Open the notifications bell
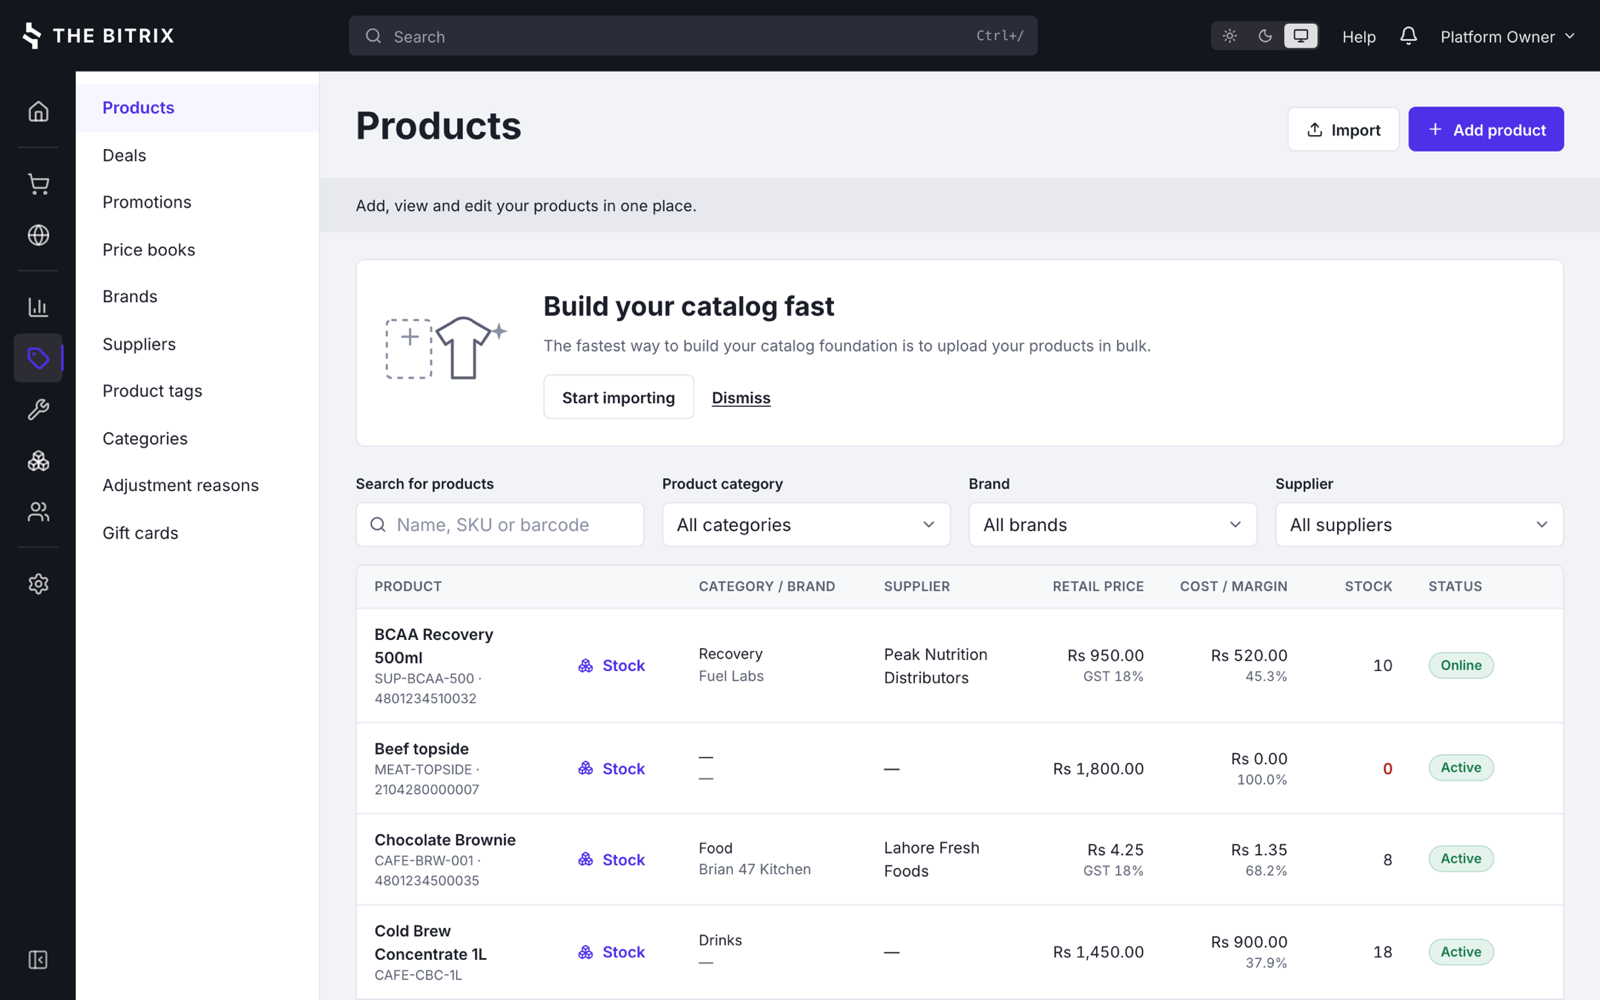The width and height of the screenshot is (1600, 1000). click(1408, 36)
